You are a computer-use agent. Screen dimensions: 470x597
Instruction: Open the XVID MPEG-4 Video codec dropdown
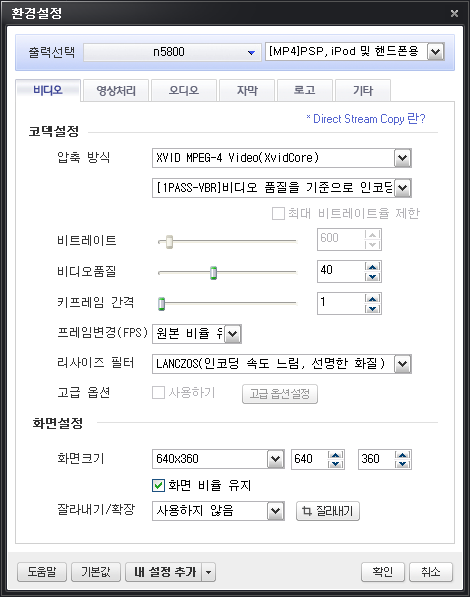tap(403, 158)
